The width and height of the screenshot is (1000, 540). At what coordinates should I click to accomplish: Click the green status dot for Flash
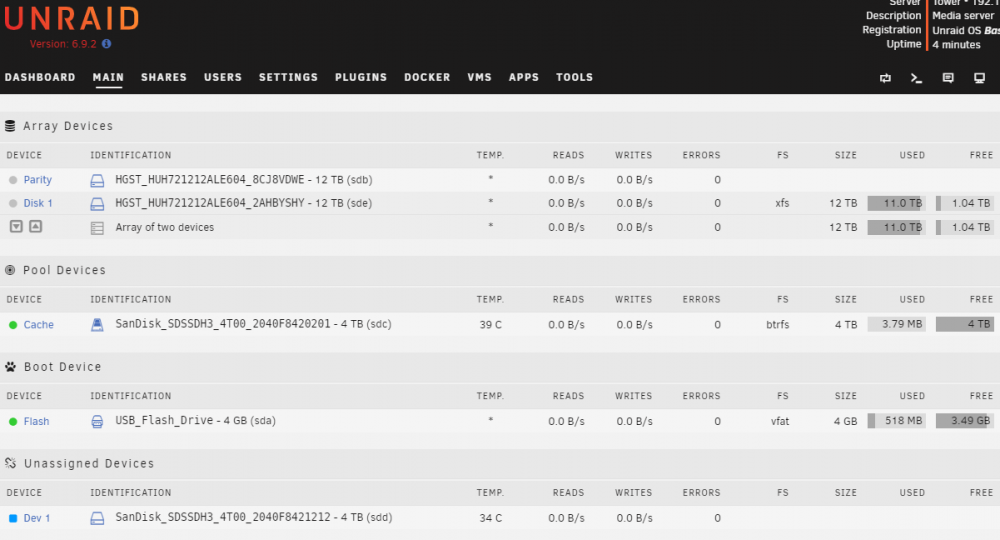13,421
